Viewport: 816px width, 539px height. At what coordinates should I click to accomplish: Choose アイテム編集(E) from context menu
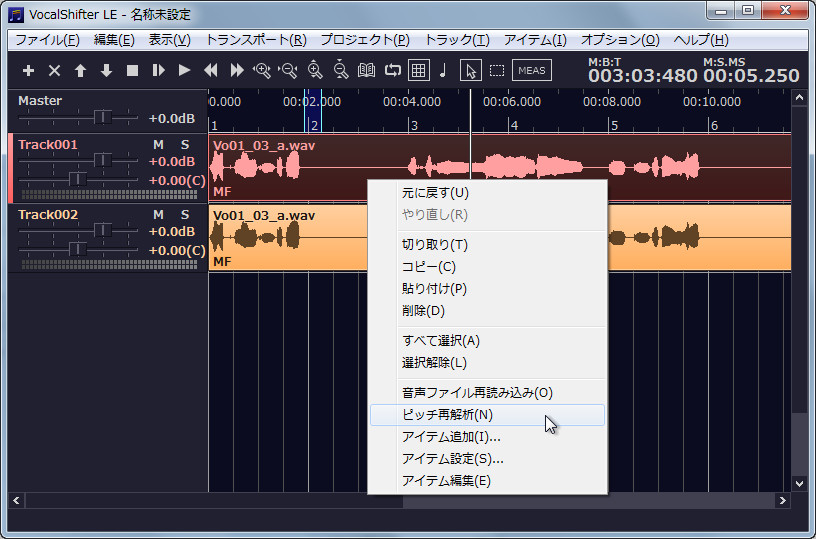click(488, 481)
